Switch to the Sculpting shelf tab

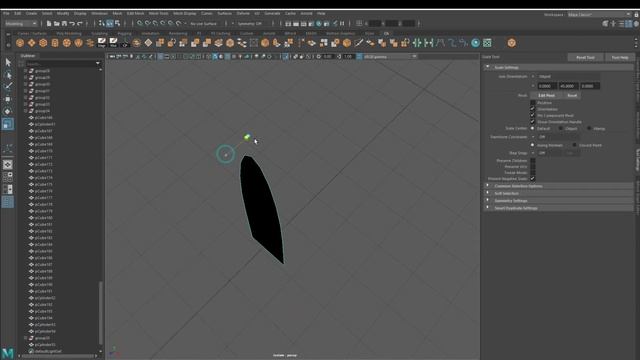[x=99, y=33]
